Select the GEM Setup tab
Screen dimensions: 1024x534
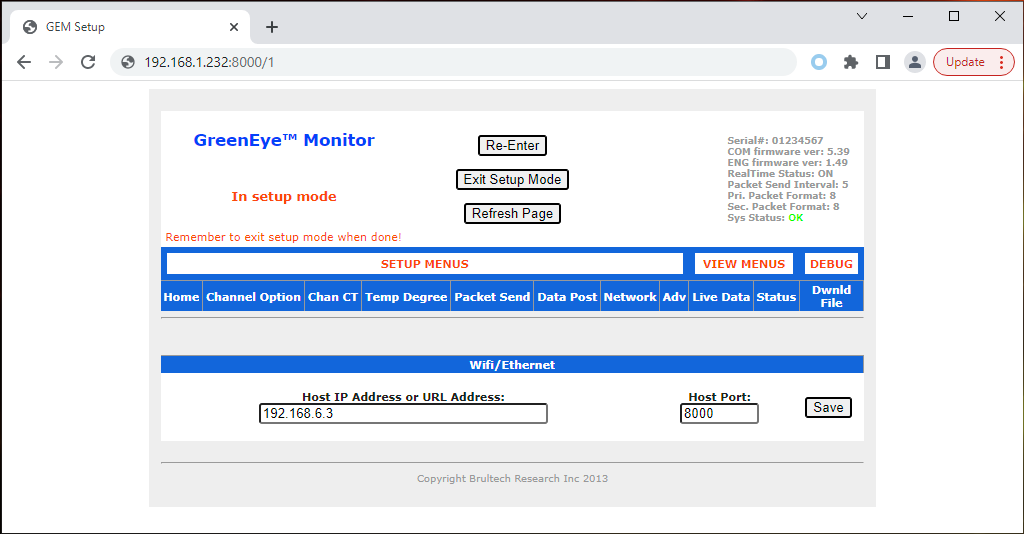[129, 27]
